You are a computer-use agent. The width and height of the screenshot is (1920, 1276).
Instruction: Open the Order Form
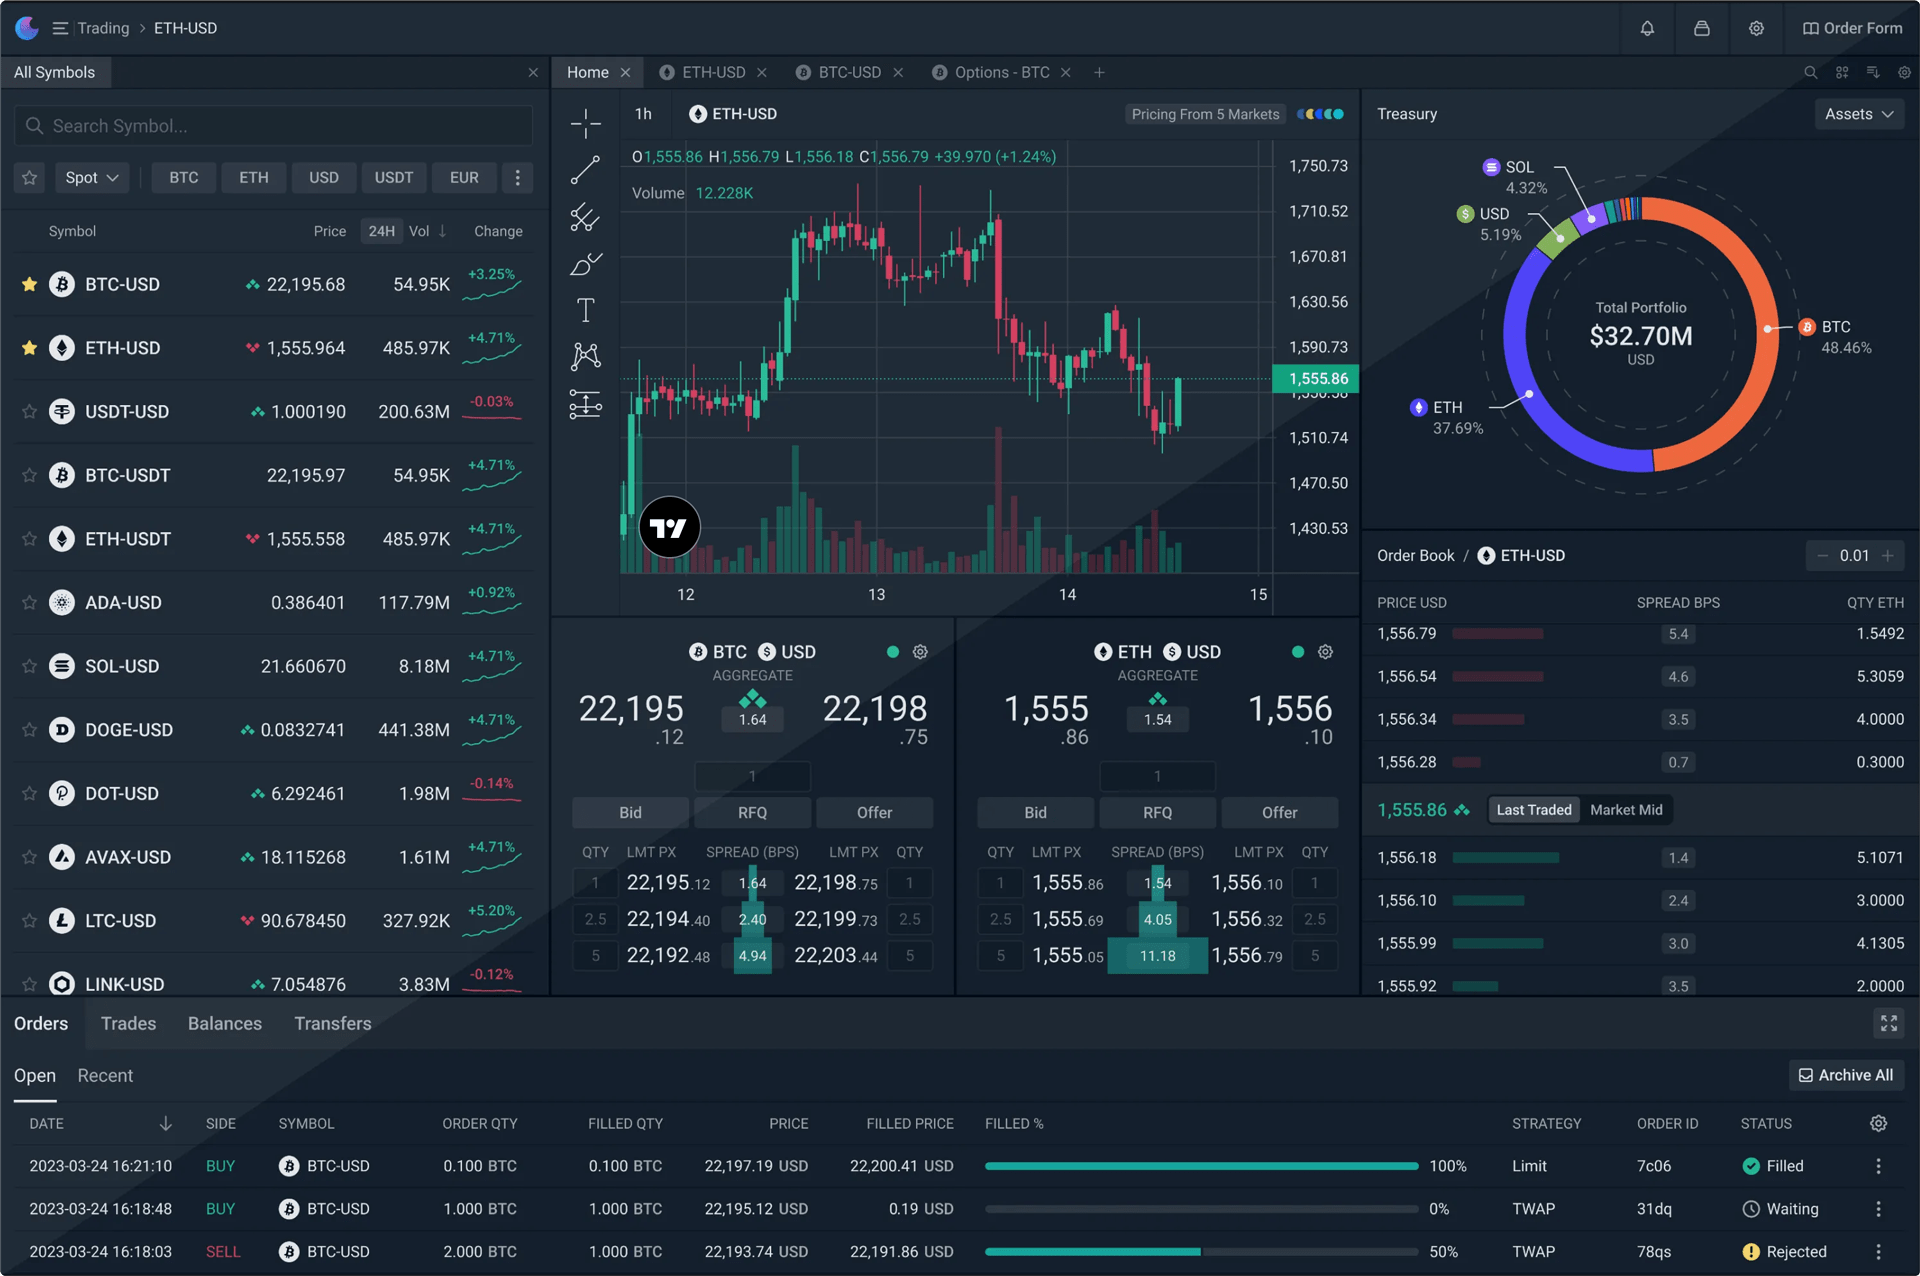click(x=1852, y=28)
